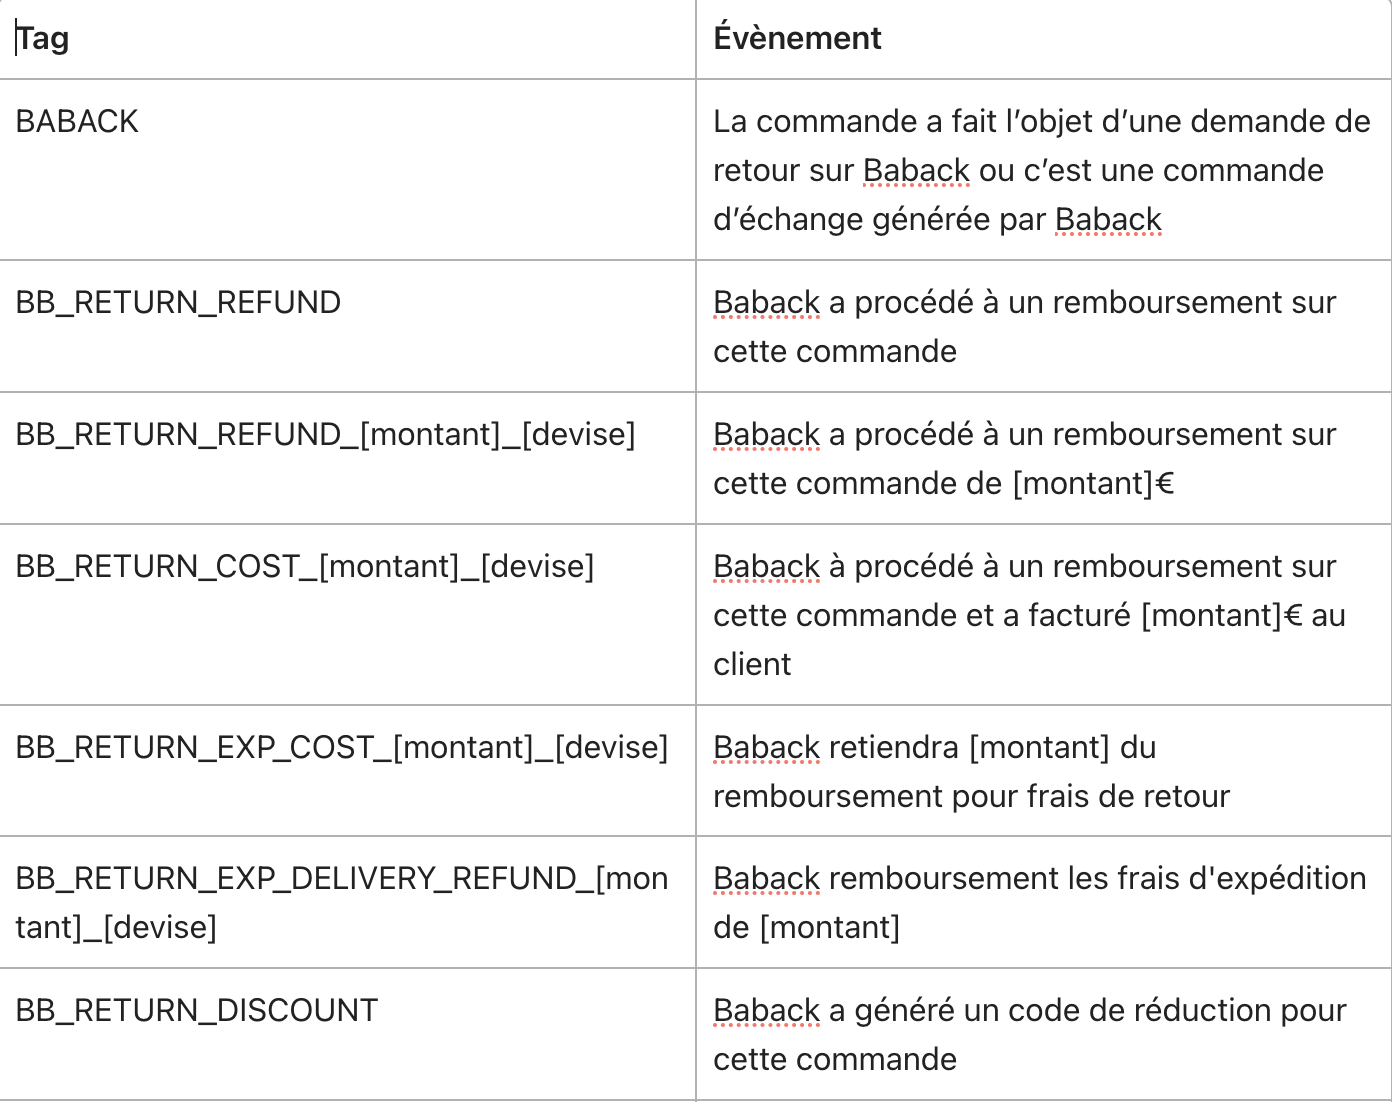
Task: Click the BB_RETURN_REFUND_[montant]_[devise] tag cell
Action: [347, 458]
